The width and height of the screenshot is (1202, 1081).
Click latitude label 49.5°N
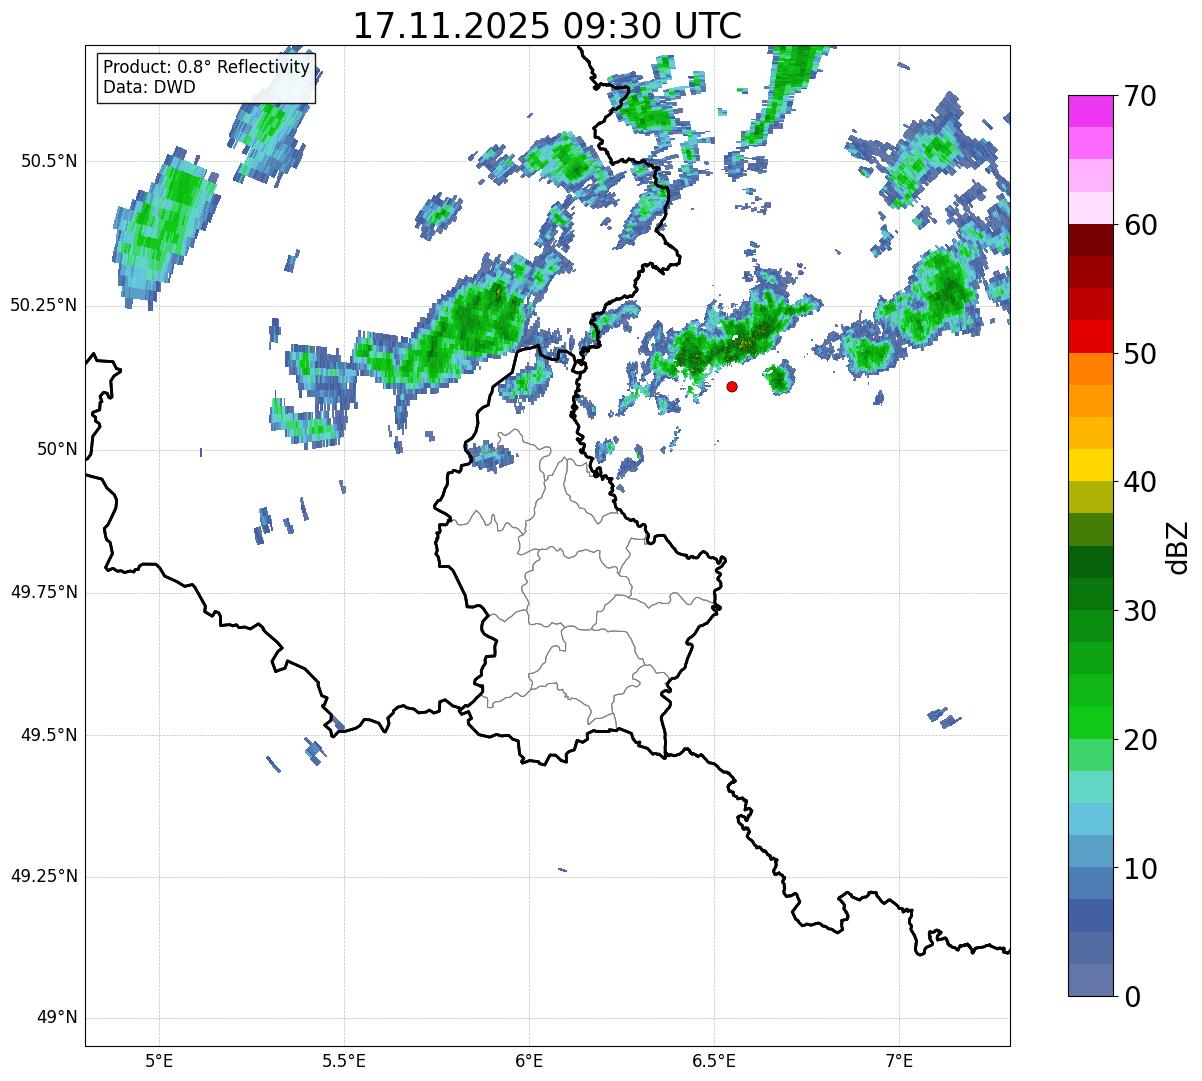pos(49,735)
